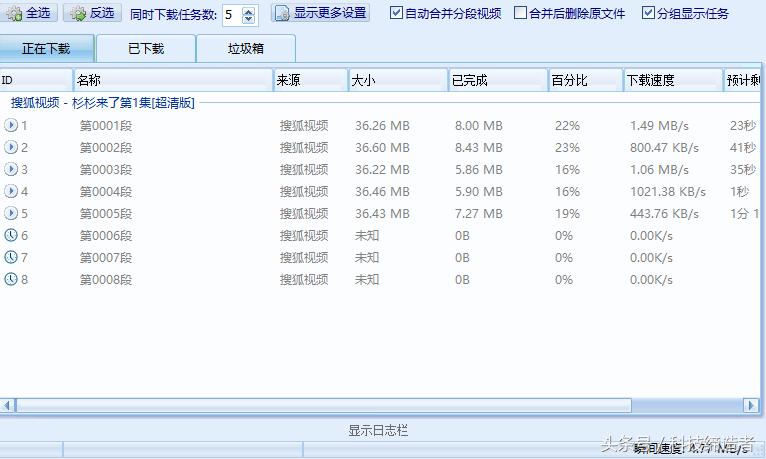The height and width of the screenshot is (459, 766).
Task: Expand the 显示日志栏 log bar
Action: point(378,430)
